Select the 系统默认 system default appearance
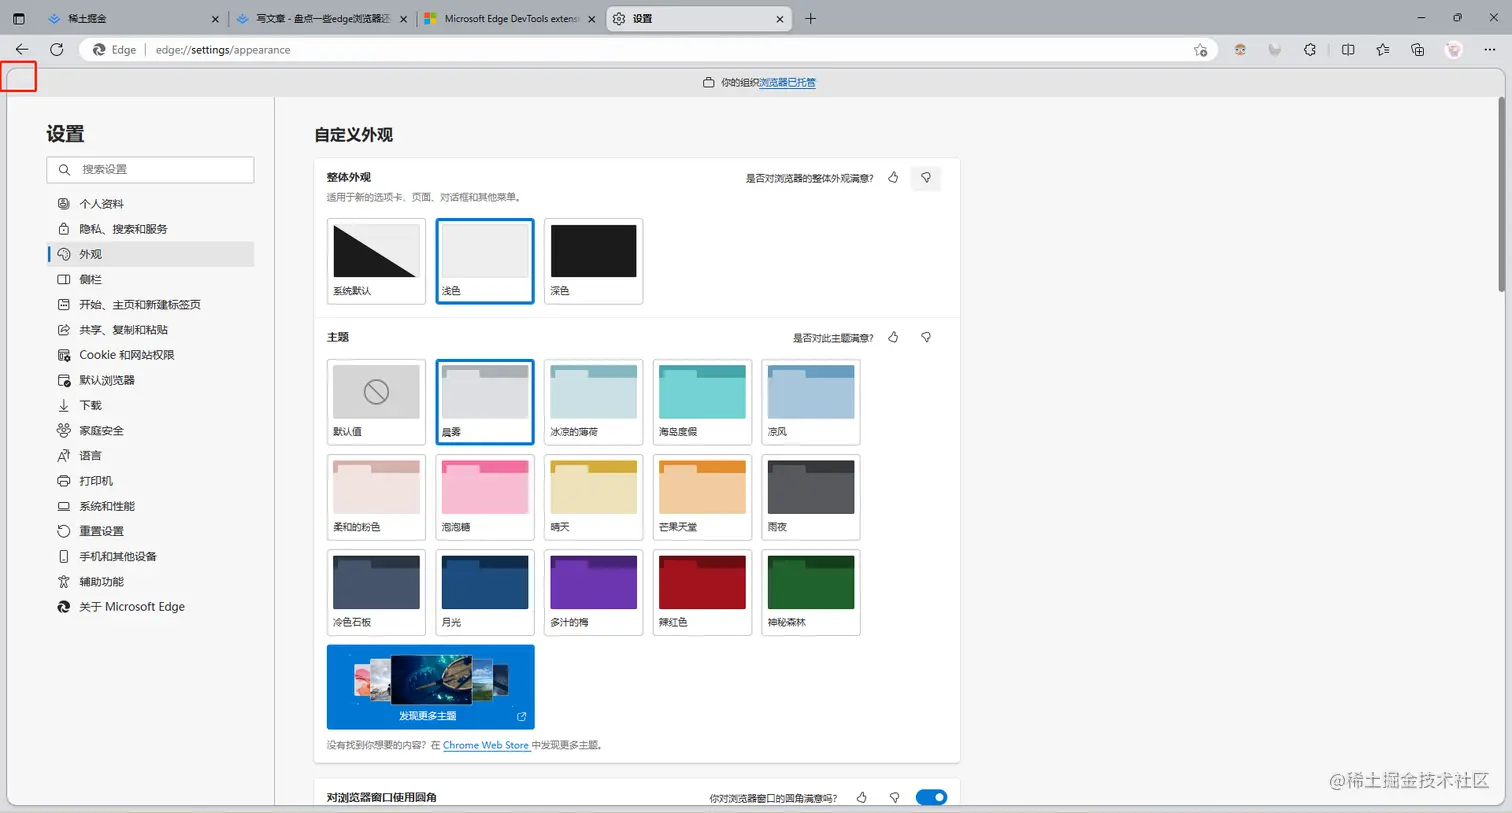This screenshot has width=1512, height=813. click(x=376, y=260)
